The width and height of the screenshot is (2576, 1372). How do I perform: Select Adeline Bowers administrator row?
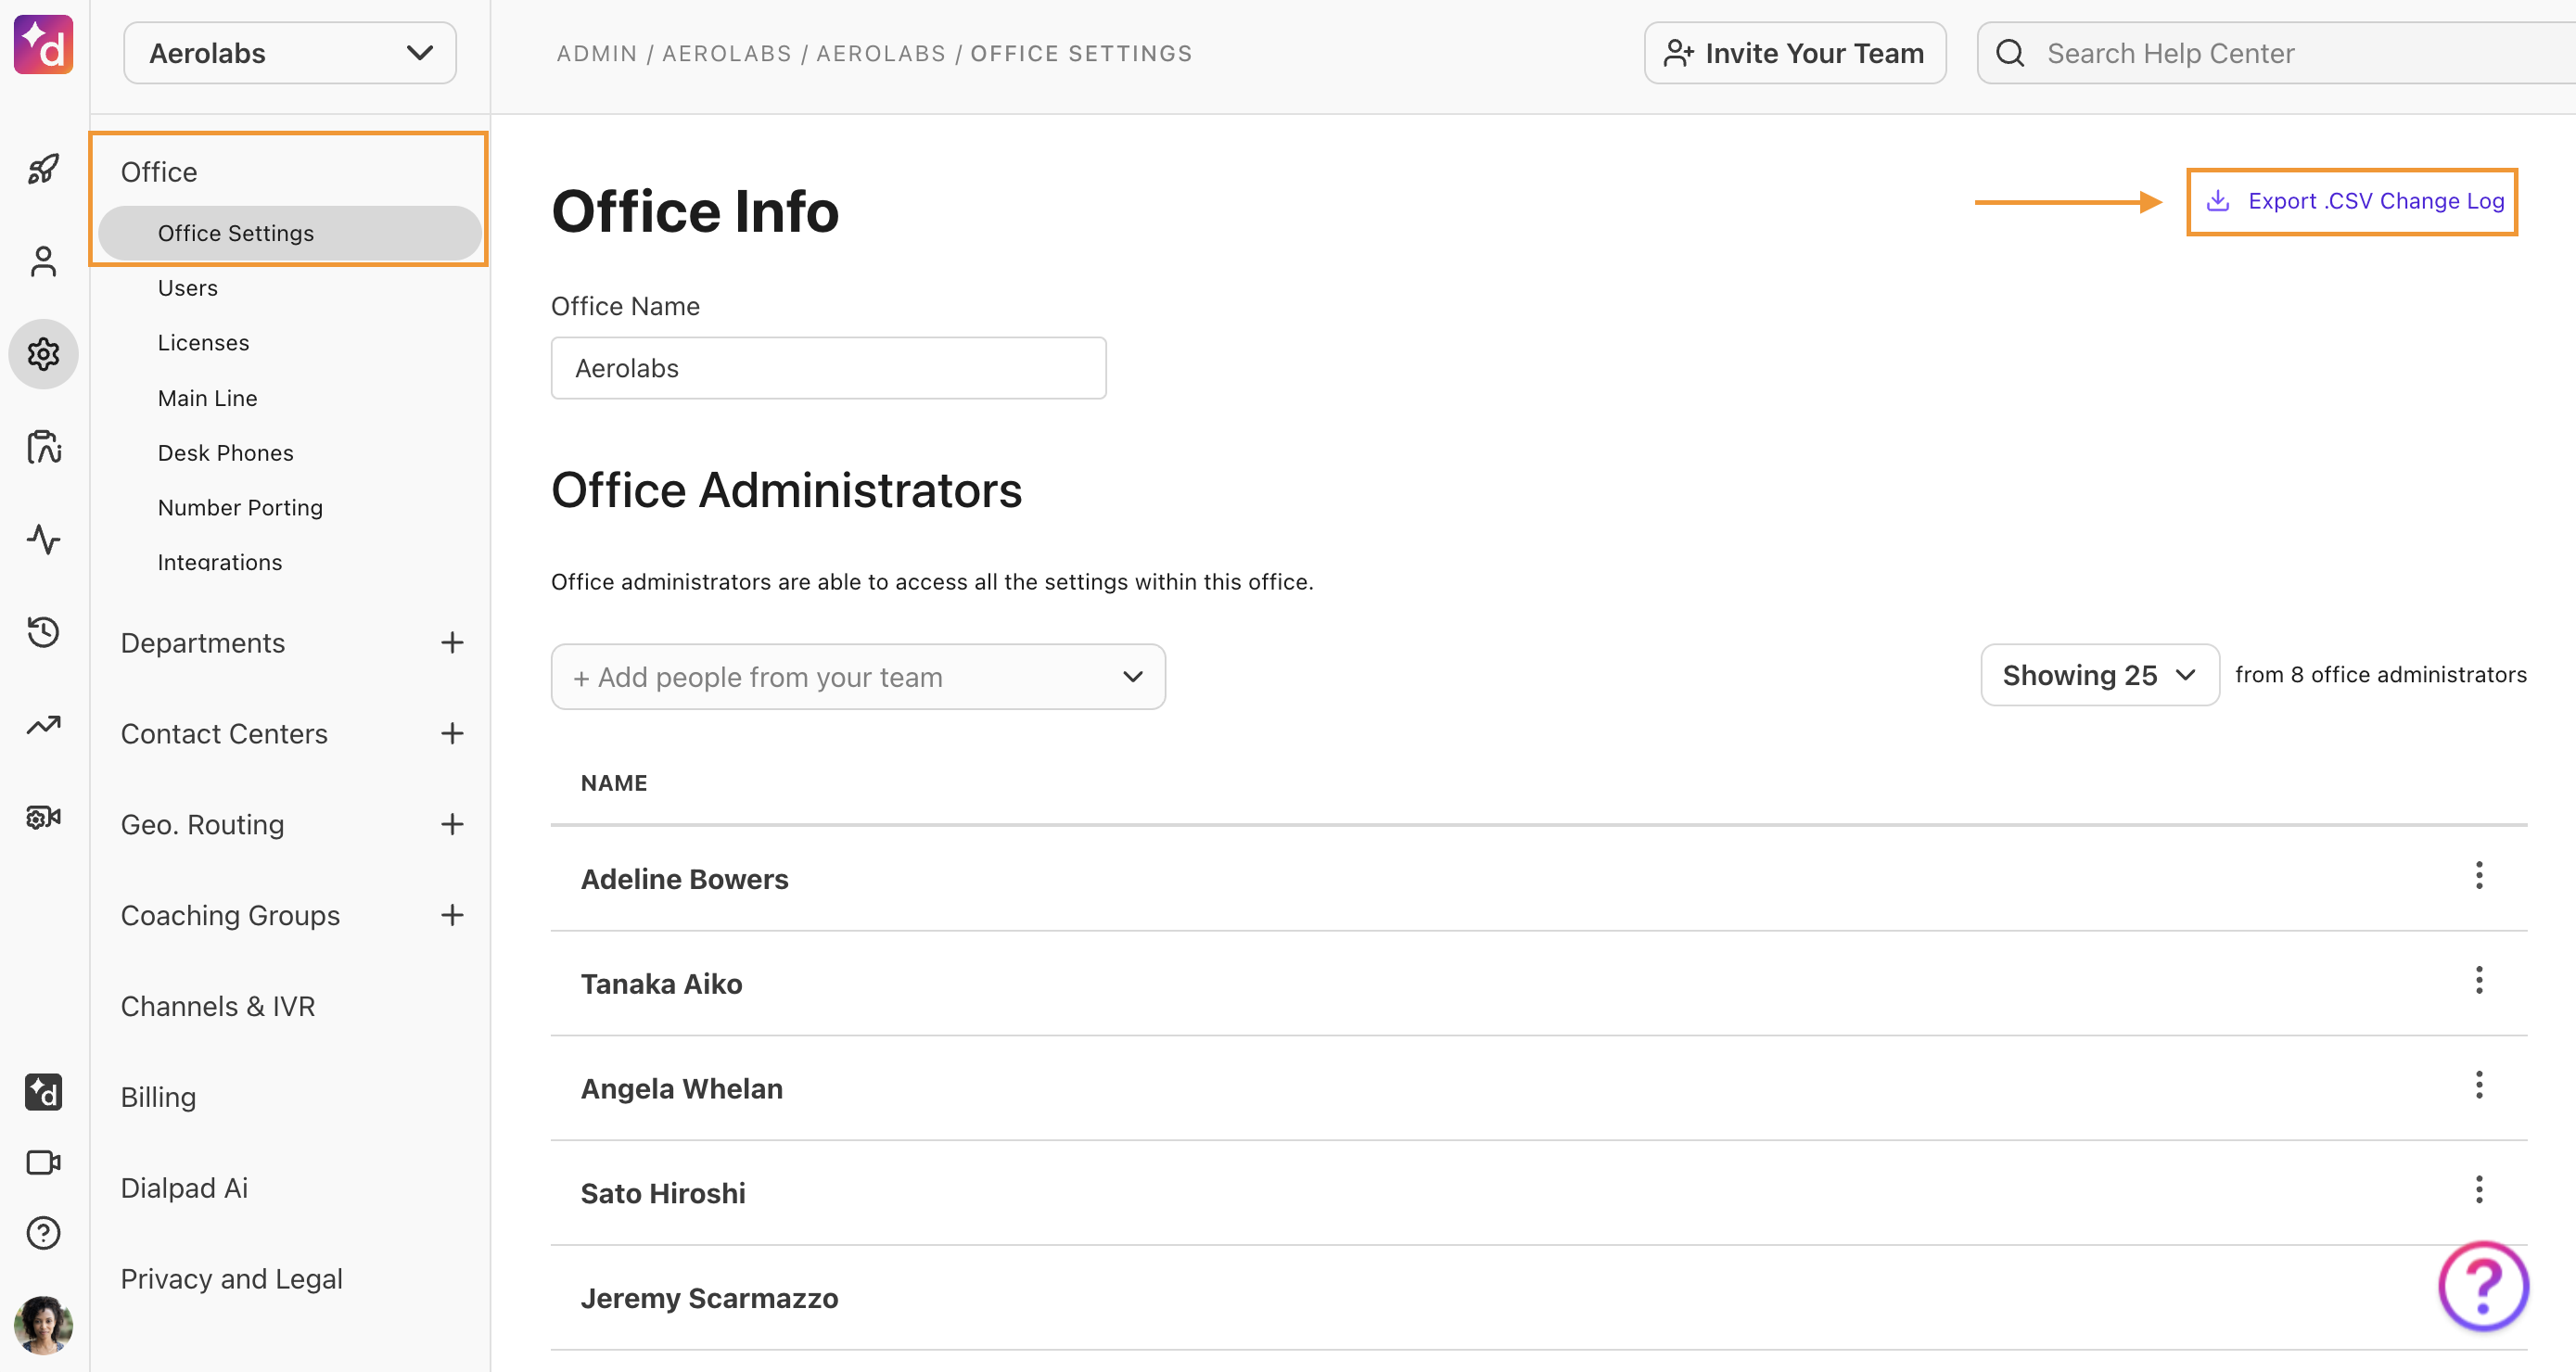[x=1539, y=879]
